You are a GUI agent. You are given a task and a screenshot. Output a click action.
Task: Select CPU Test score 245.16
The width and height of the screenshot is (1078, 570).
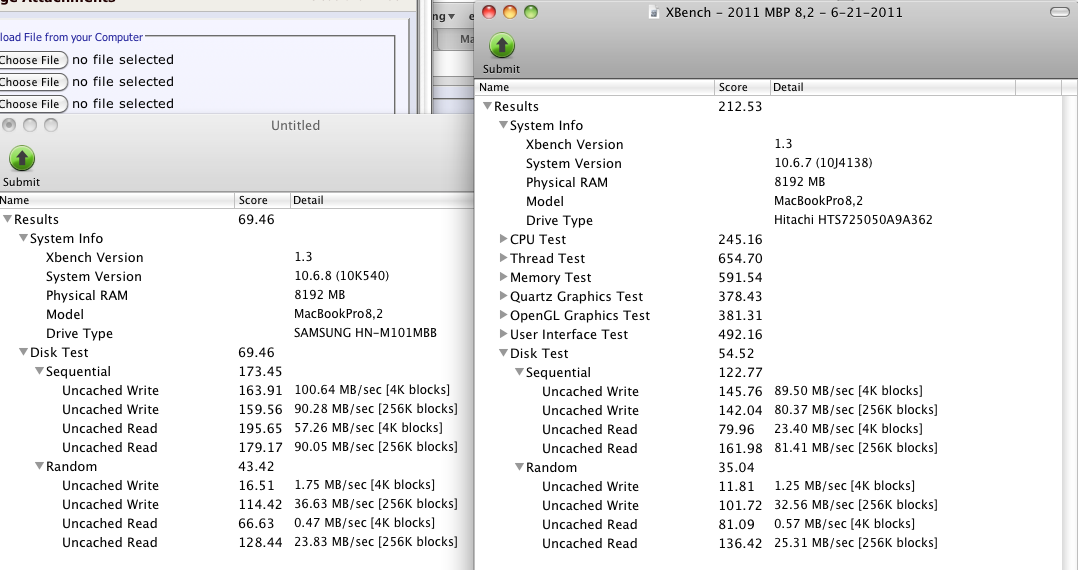tap(740, 239)
